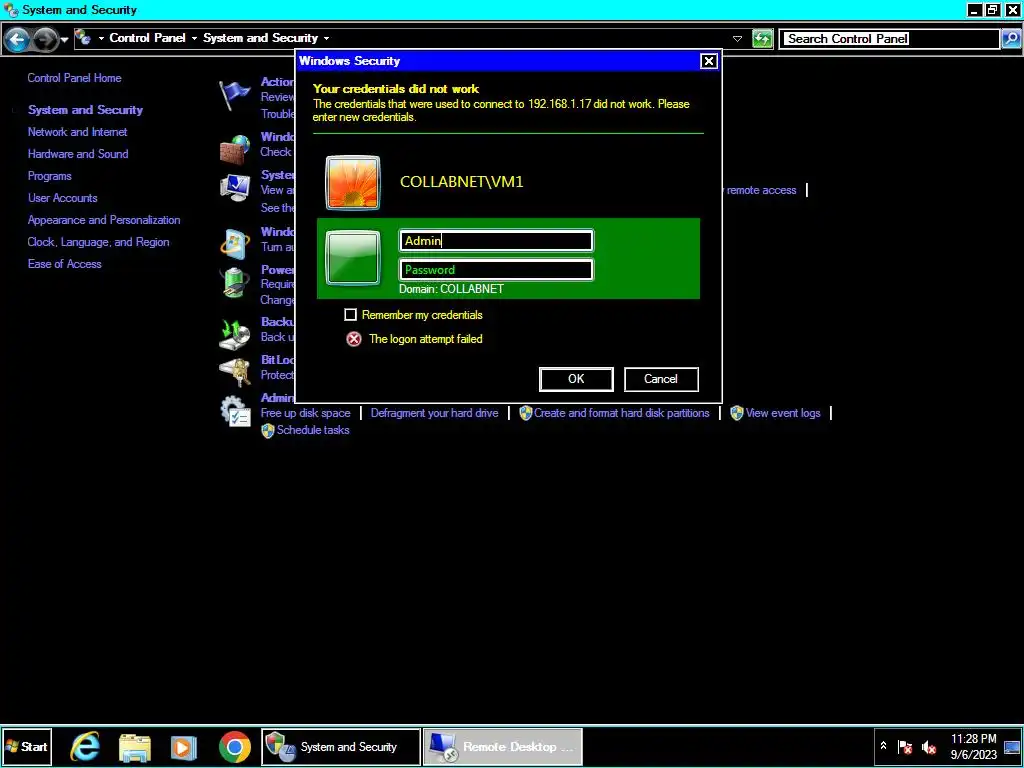The image size is (1024, 768).
Task: Open File Explorer folder on taskbar
Action: 135,748
